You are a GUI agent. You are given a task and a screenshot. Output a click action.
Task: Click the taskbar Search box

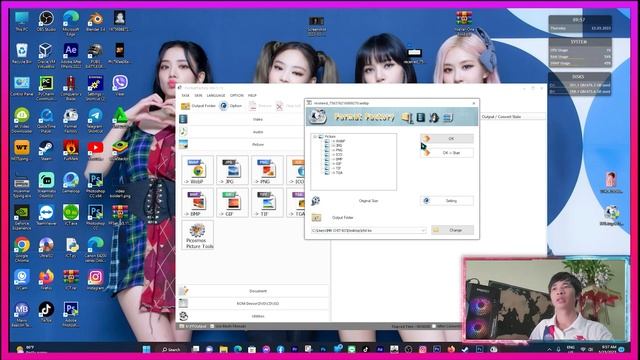[171, 350]
